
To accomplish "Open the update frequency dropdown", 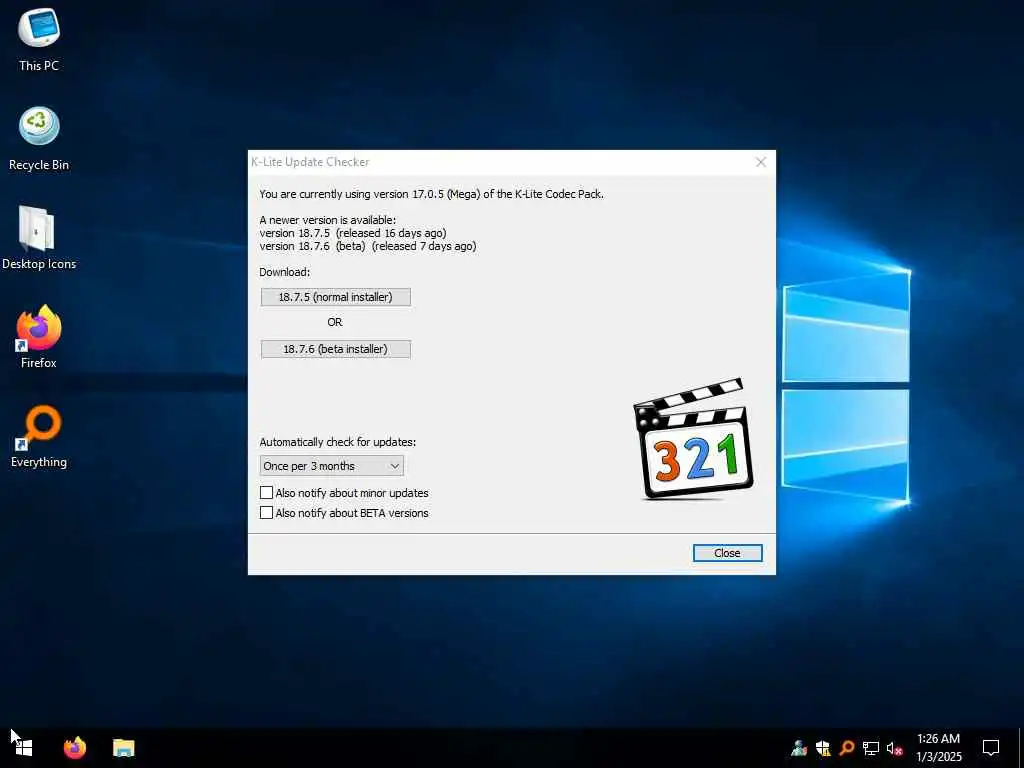I will tap(332, 466).
